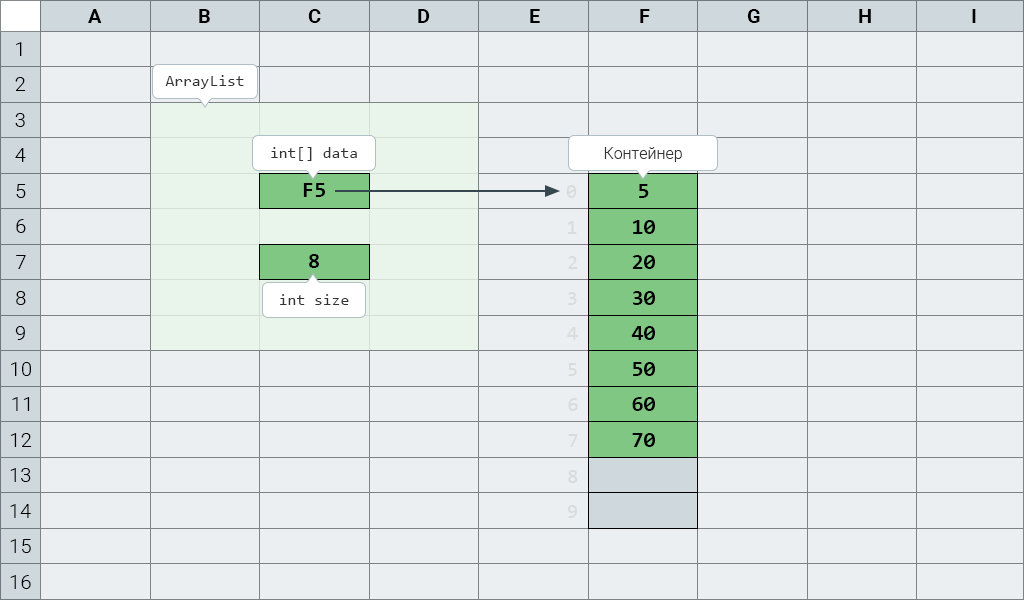The width and height of the screenshot is (1024, 600).
Task: Click the empty gray cell at index 8
Action: pos(643,475)
